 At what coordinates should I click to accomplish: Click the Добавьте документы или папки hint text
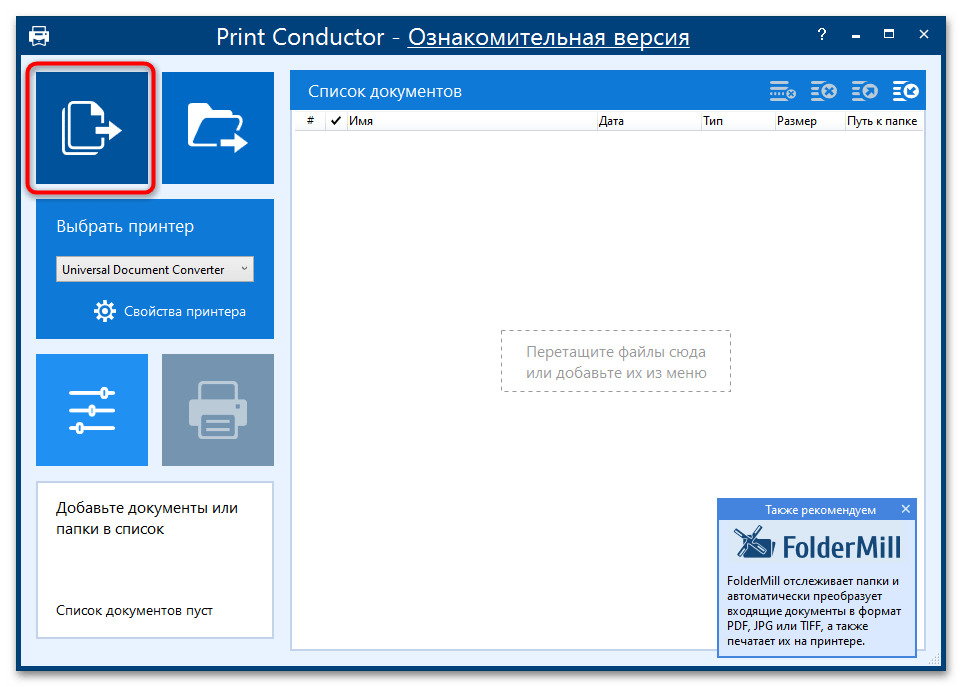pyautogui.click(x=147, y=518)
